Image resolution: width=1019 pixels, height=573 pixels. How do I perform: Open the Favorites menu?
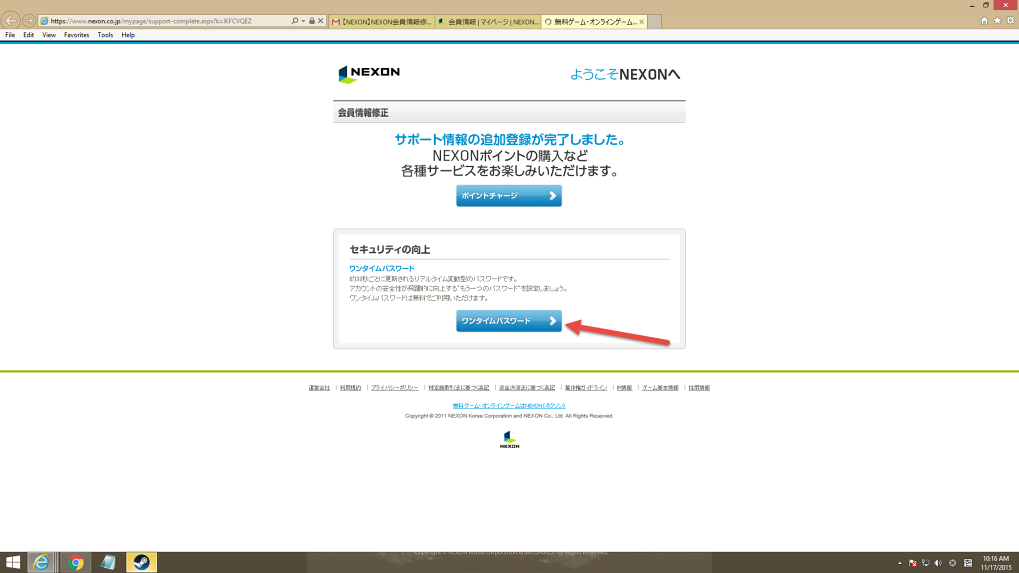(x=76, y=35)
